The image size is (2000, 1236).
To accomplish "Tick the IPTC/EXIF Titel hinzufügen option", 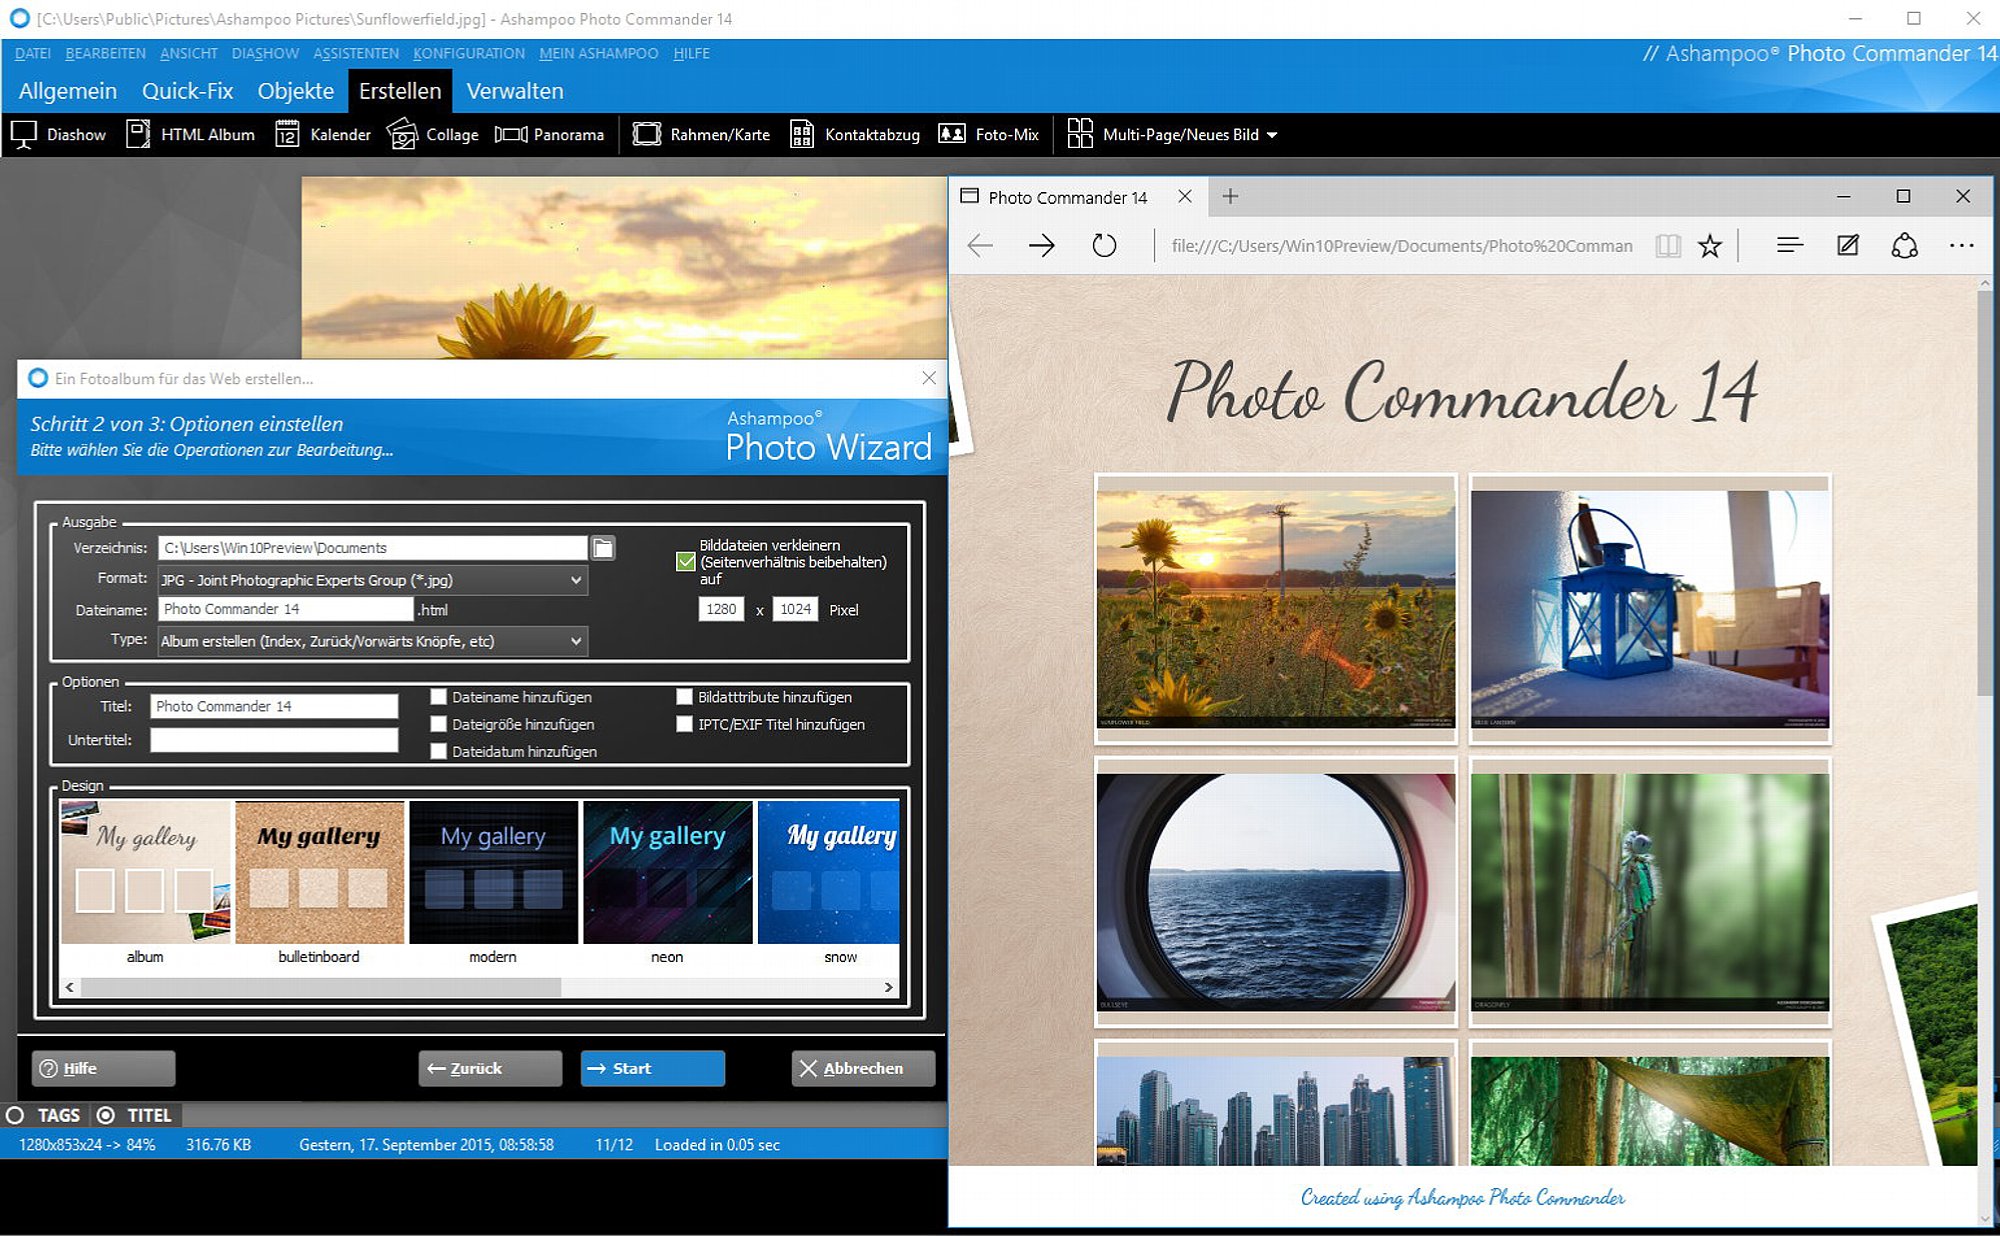I will (684, 724).
